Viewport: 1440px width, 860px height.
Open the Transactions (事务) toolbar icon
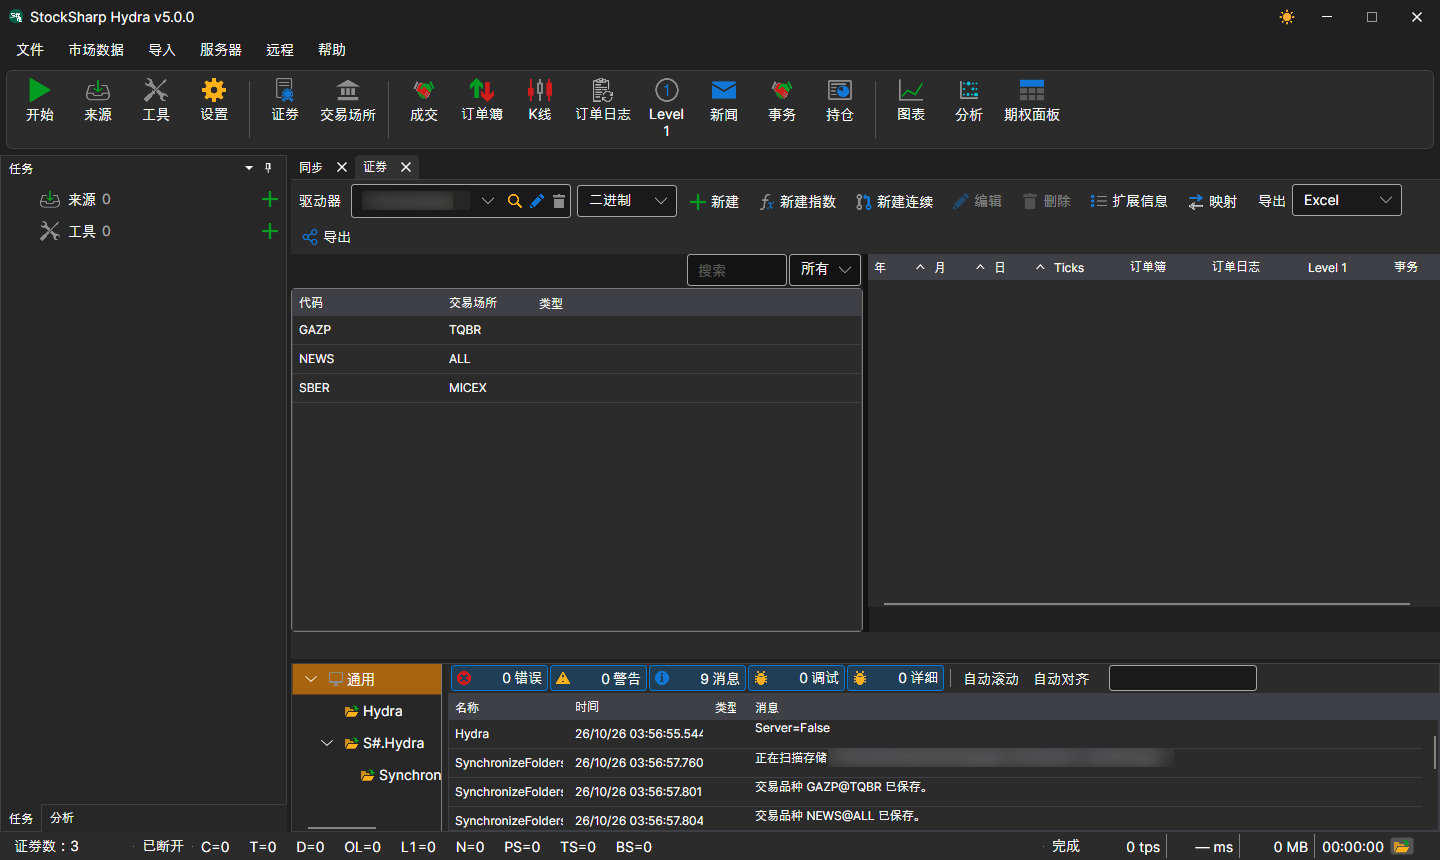781,90
